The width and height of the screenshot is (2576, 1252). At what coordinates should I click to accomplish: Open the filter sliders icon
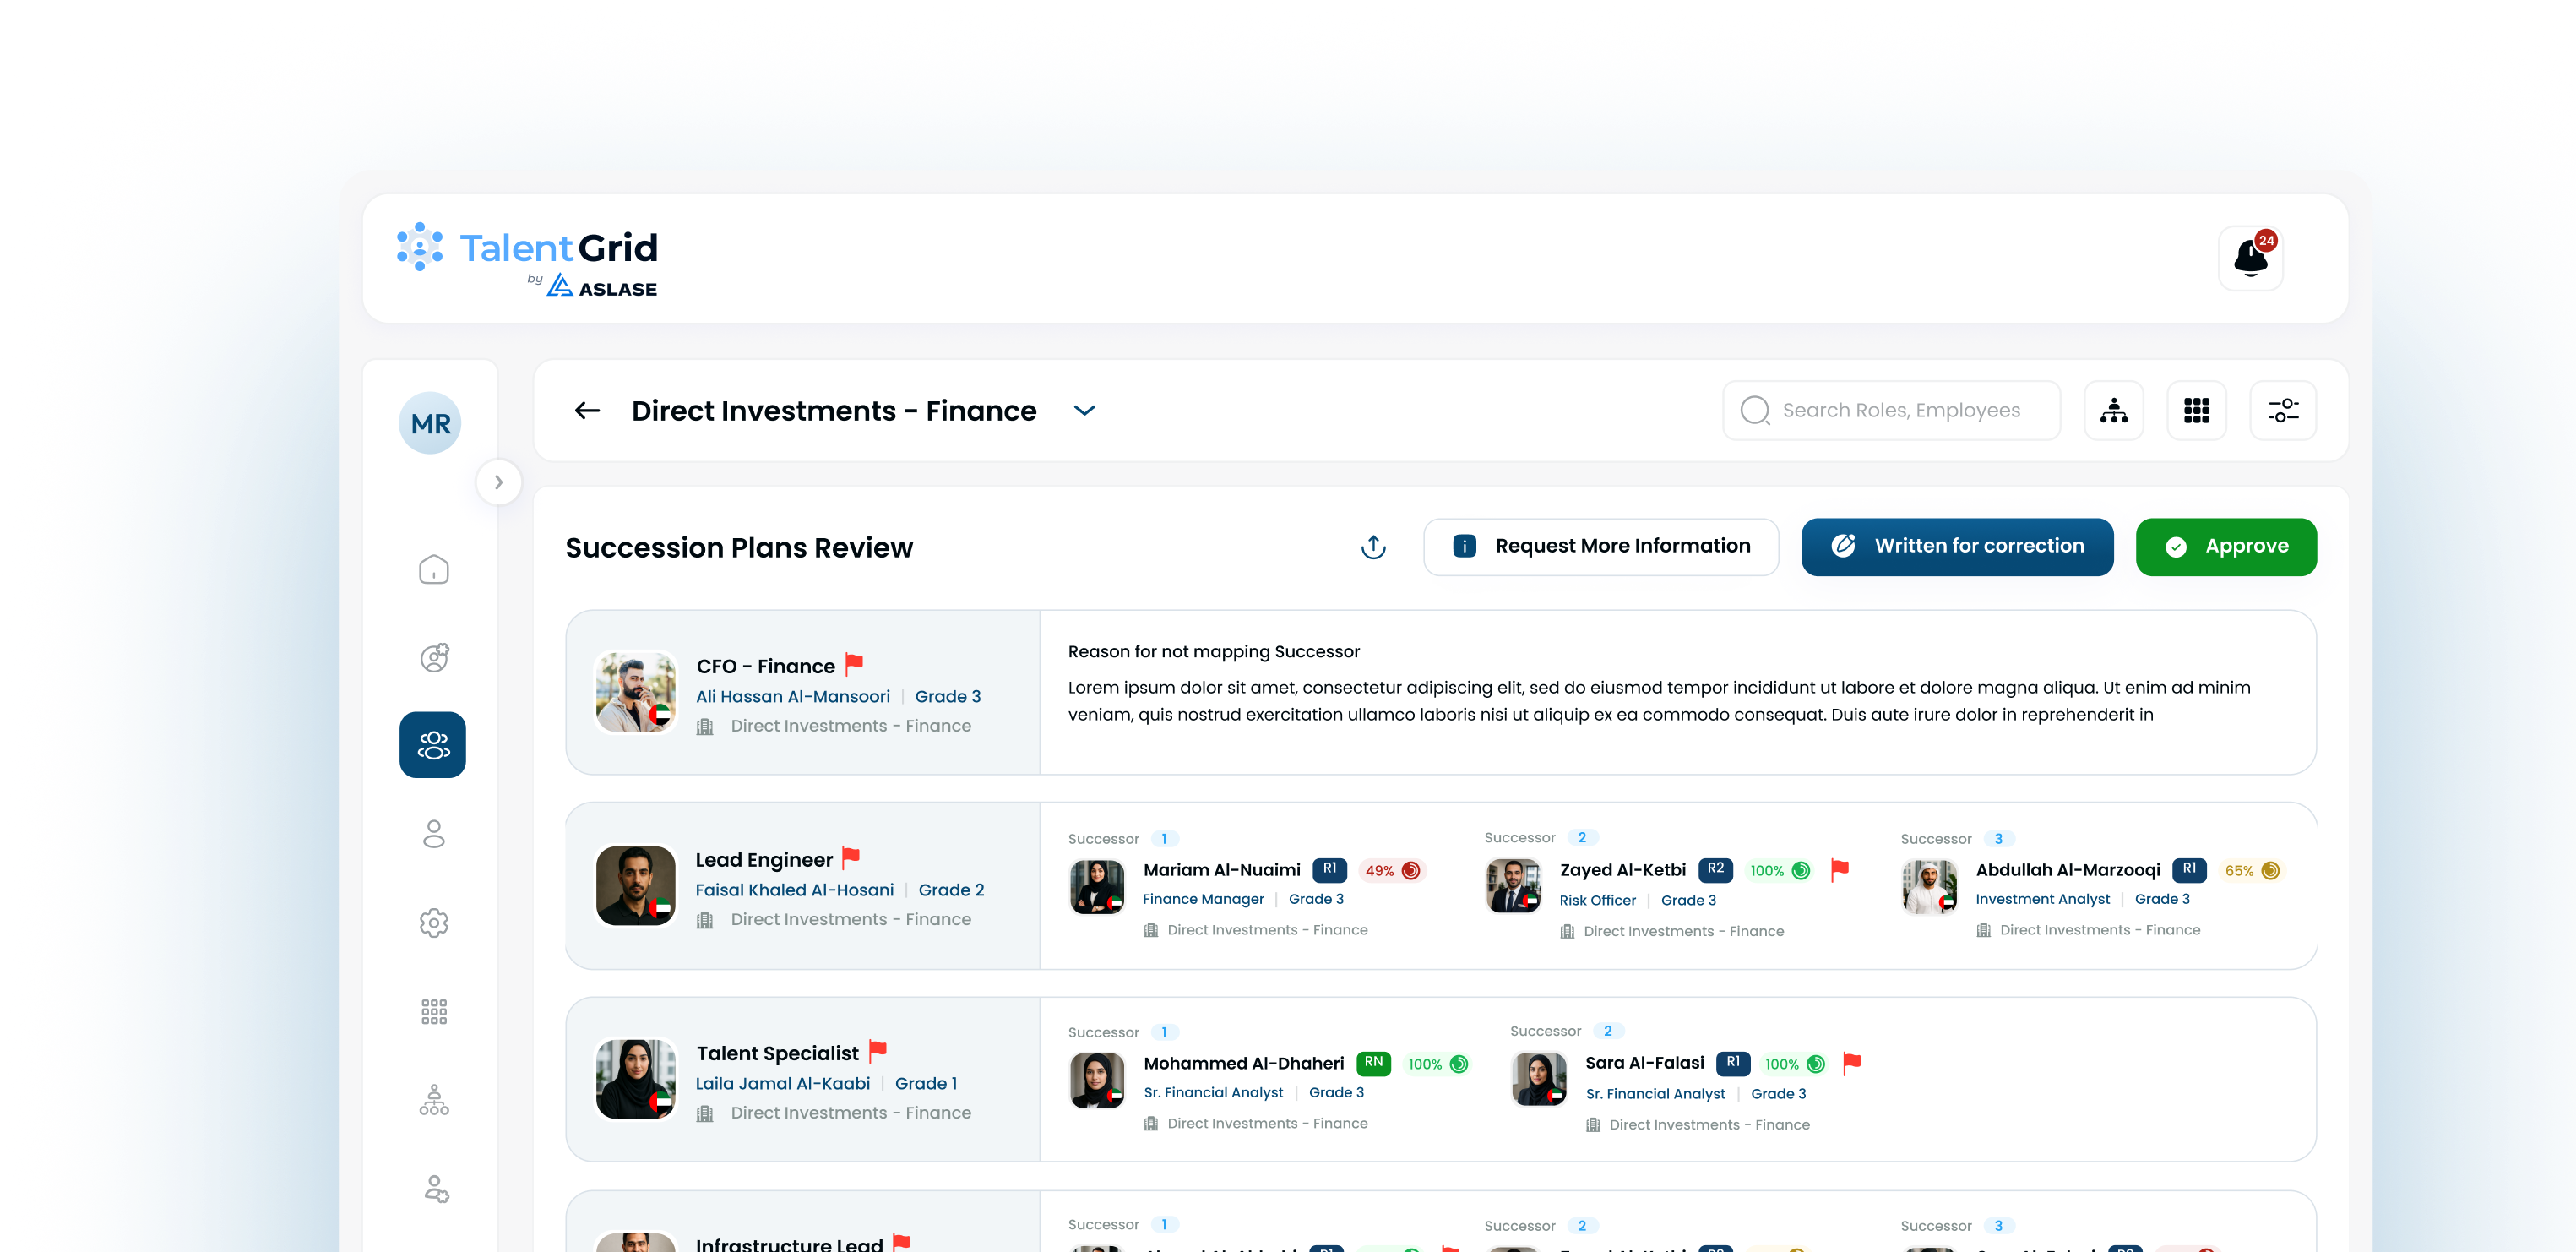coord(2283,410)
